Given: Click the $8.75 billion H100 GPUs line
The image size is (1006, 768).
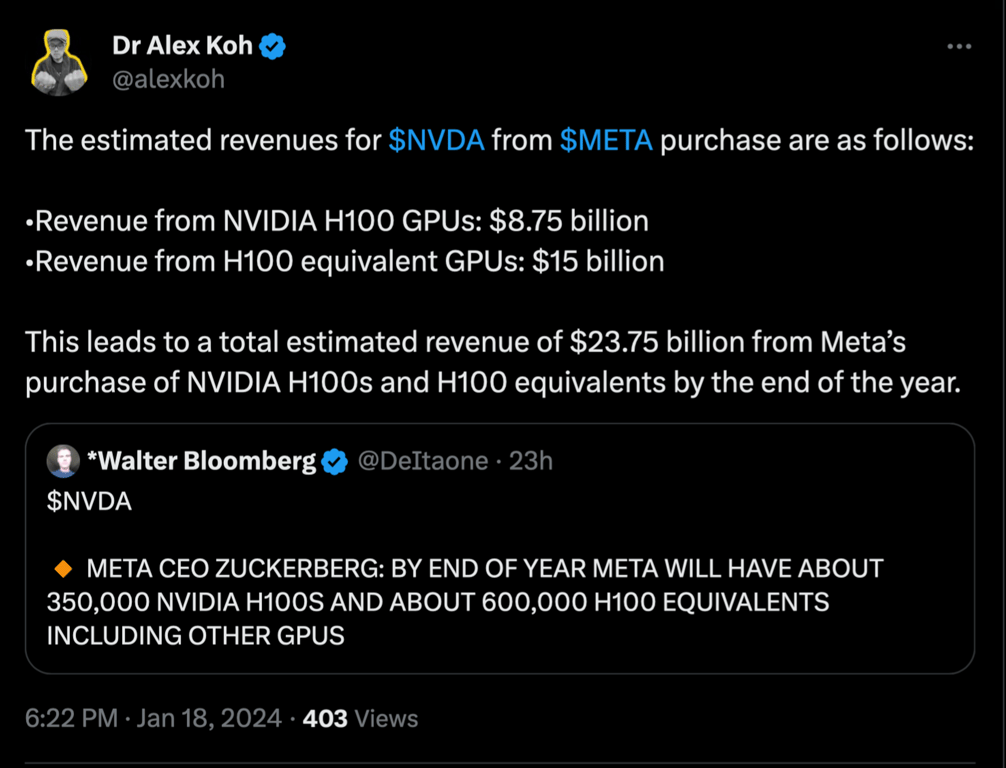Looking at the screenshot, I should (336, 220).
